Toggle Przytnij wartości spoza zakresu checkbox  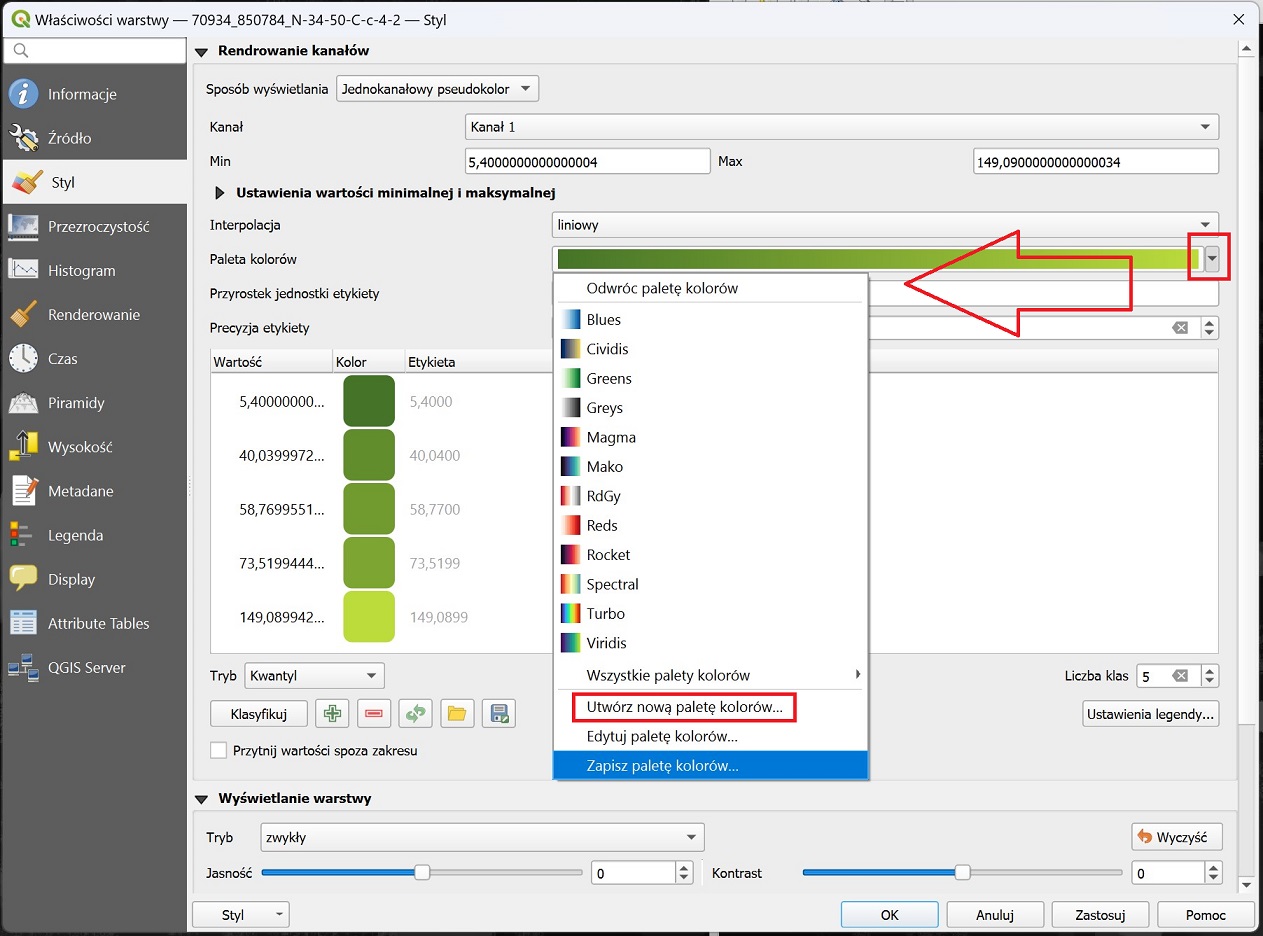tap(219, 750)
